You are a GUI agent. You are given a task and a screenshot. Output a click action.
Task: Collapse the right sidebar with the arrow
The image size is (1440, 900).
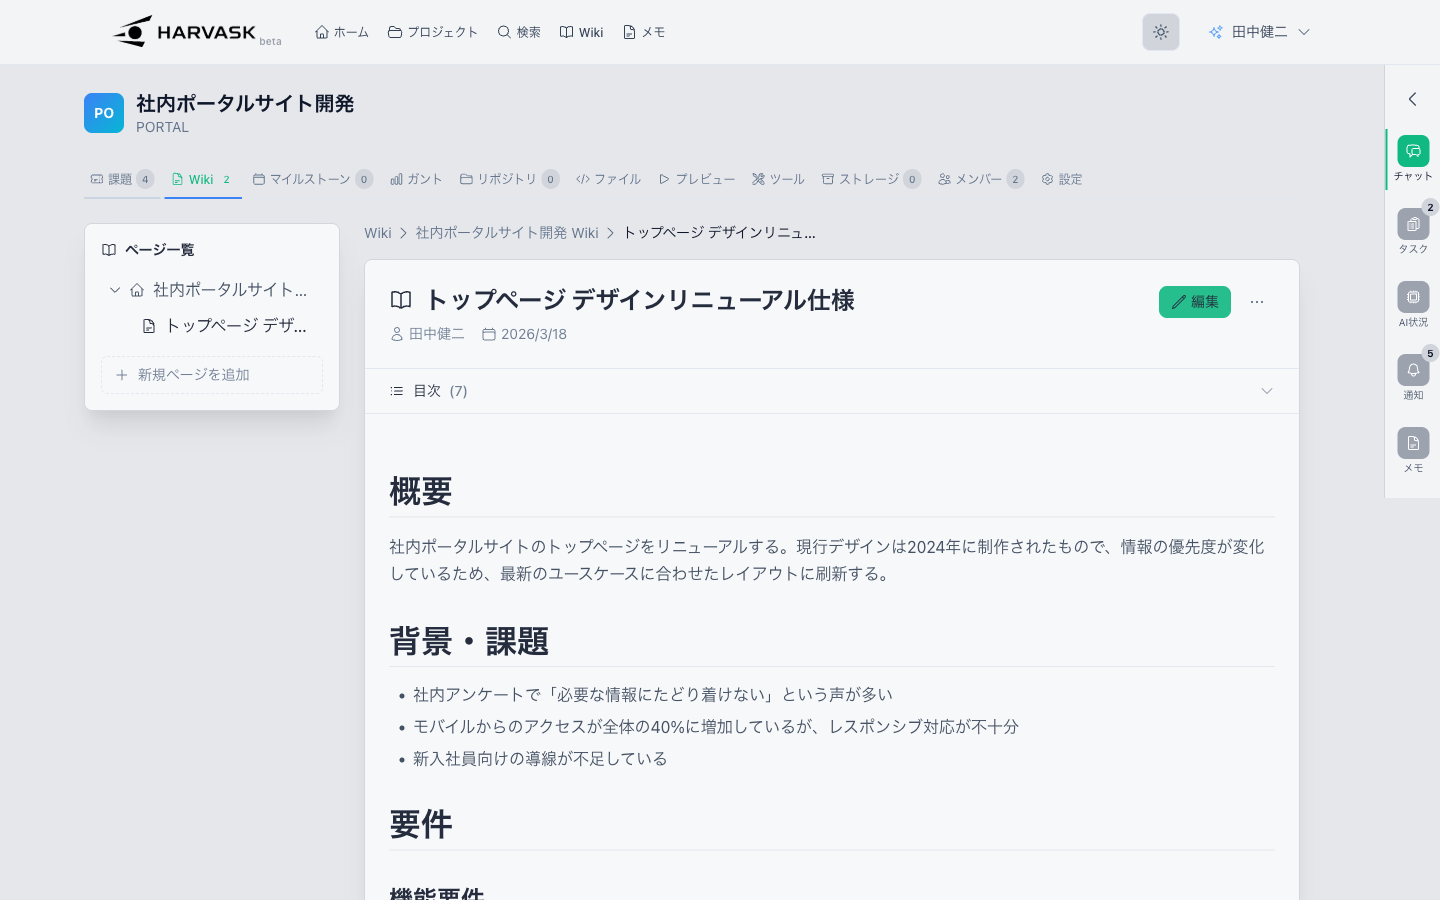tap(1412, 99)
